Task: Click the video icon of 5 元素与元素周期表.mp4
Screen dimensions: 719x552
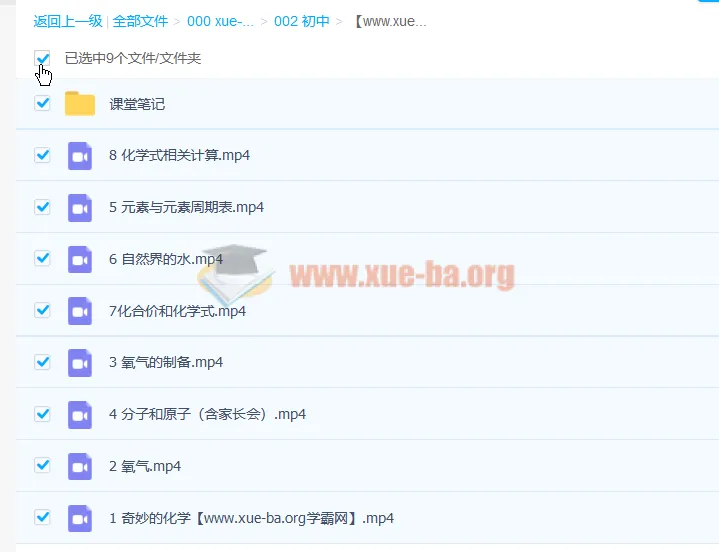Action: (80, 208)
